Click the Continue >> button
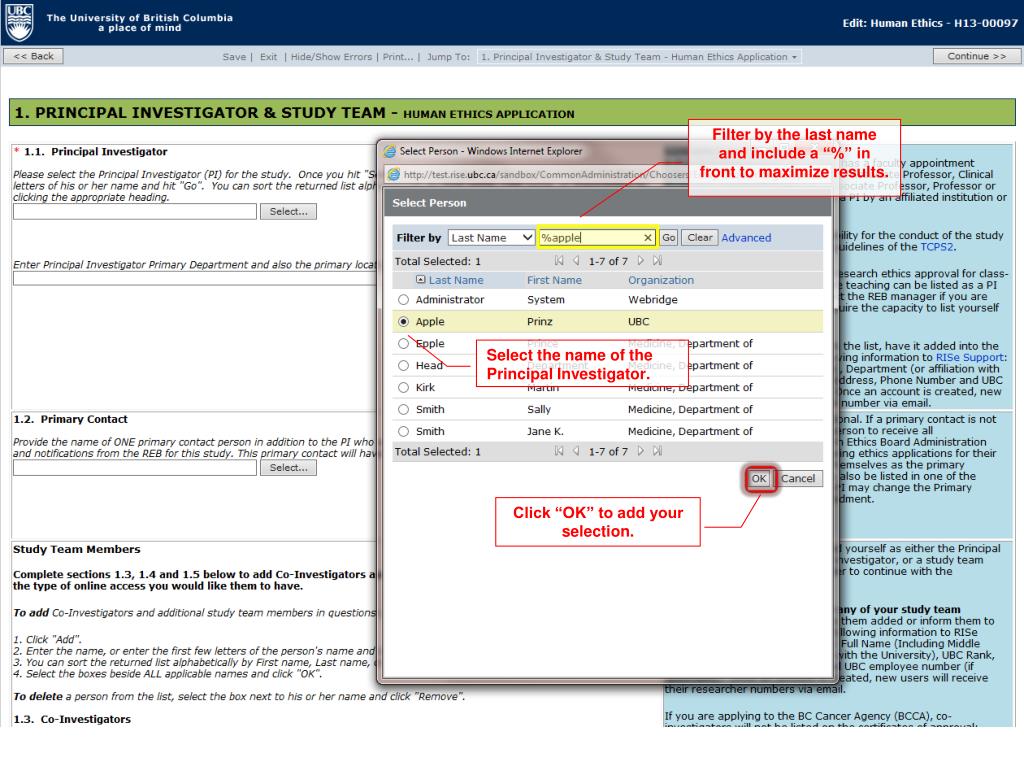 976,56
